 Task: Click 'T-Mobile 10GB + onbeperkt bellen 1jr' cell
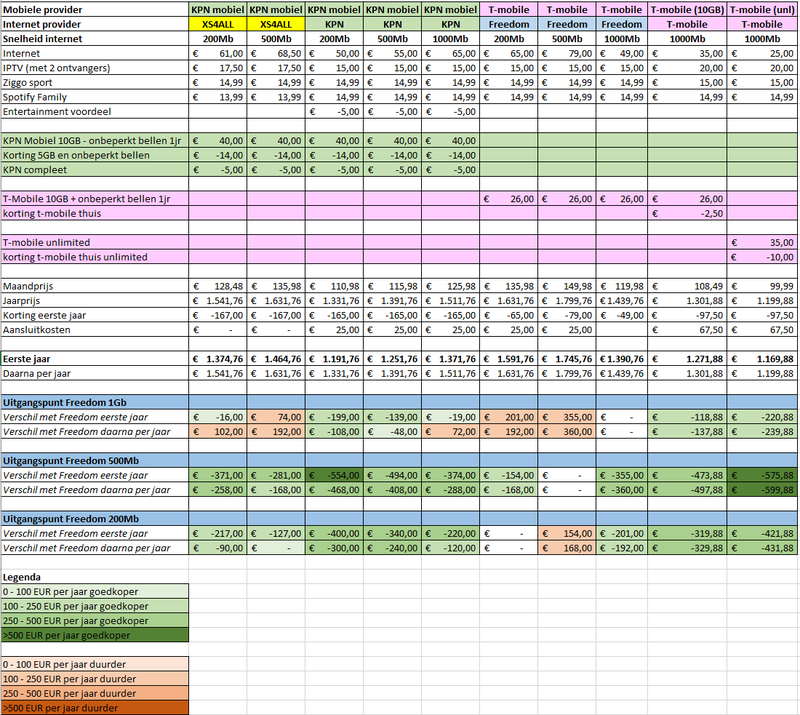(95, 199)
